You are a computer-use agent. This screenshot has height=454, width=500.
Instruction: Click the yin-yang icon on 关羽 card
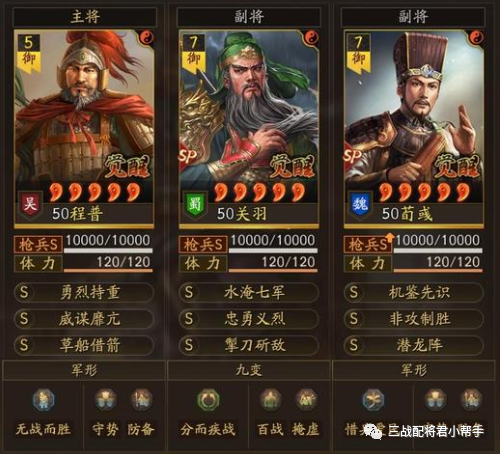pos(311,37)
